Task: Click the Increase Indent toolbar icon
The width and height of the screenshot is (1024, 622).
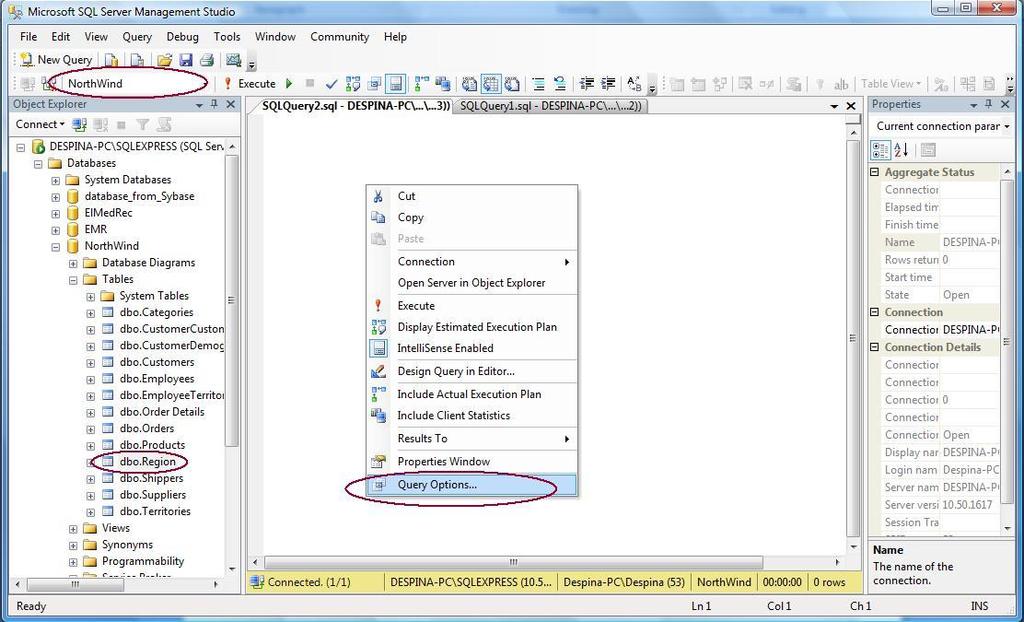Action: point(608,84)
